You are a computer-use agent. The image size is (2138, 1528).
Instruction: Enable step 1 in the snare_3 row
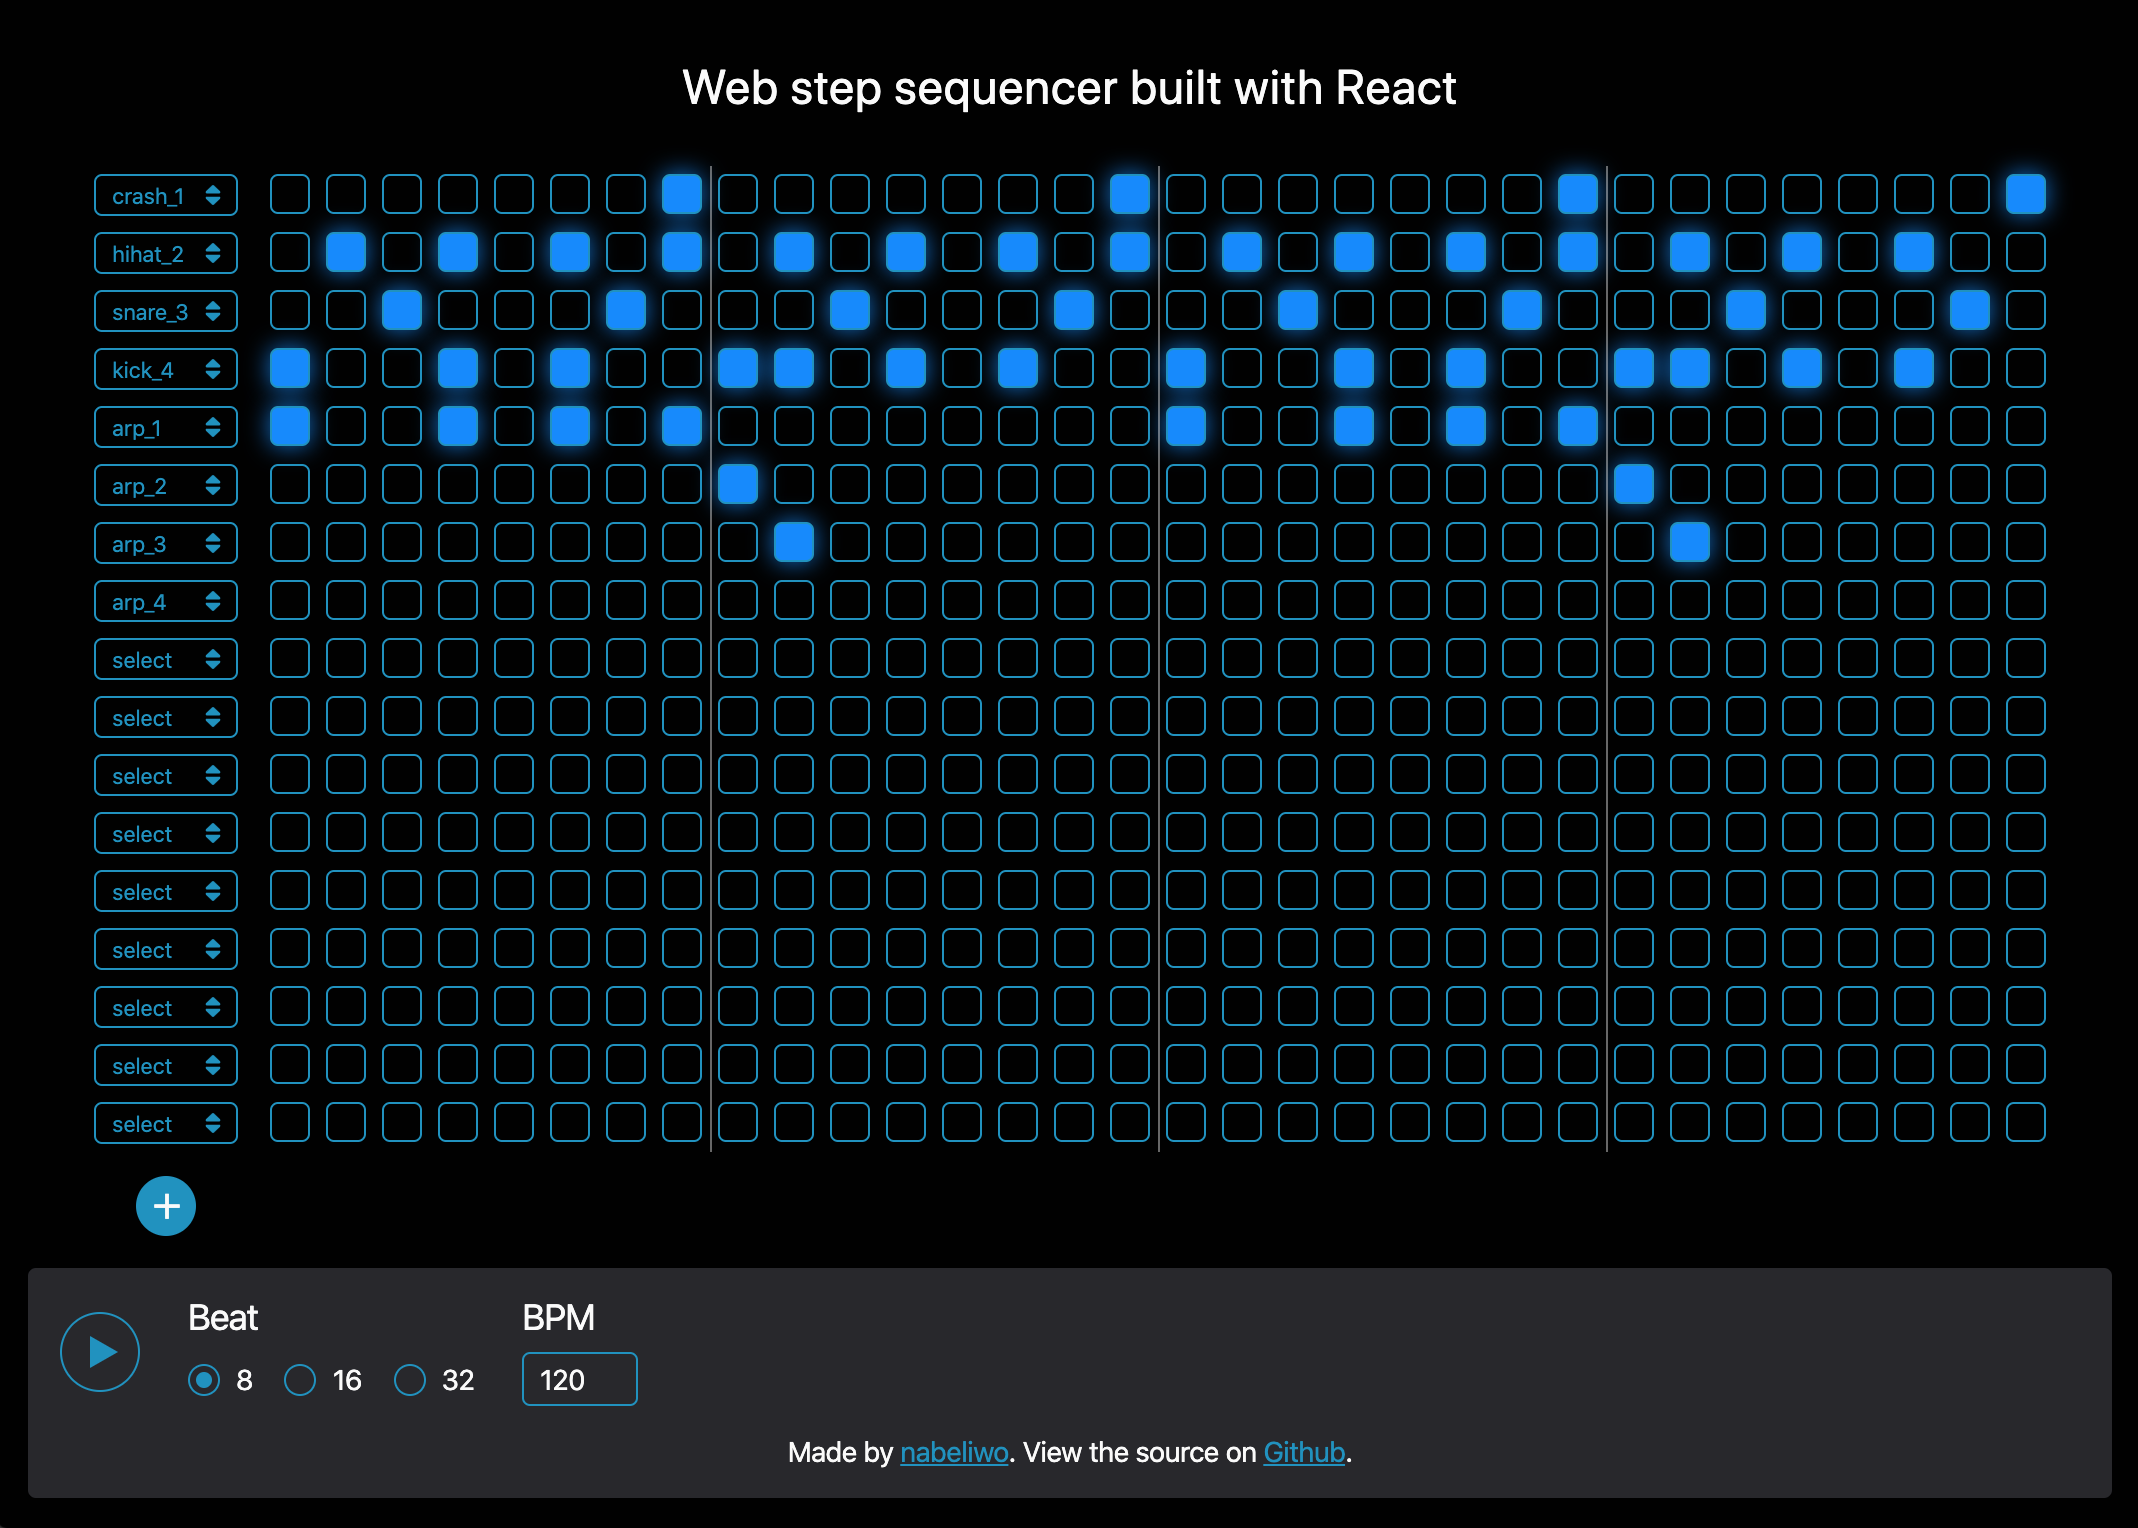click(290, 310)
